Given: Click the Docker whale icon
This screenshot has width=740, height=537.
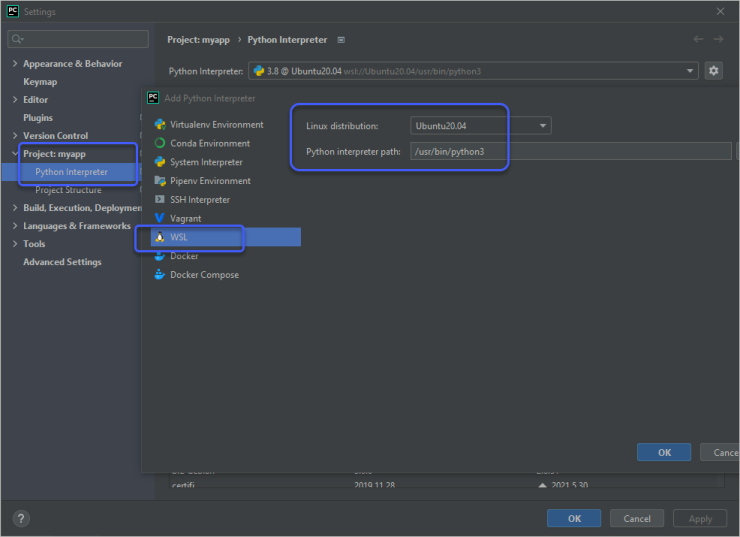Looking at the screenshot, I should (160, 256).
